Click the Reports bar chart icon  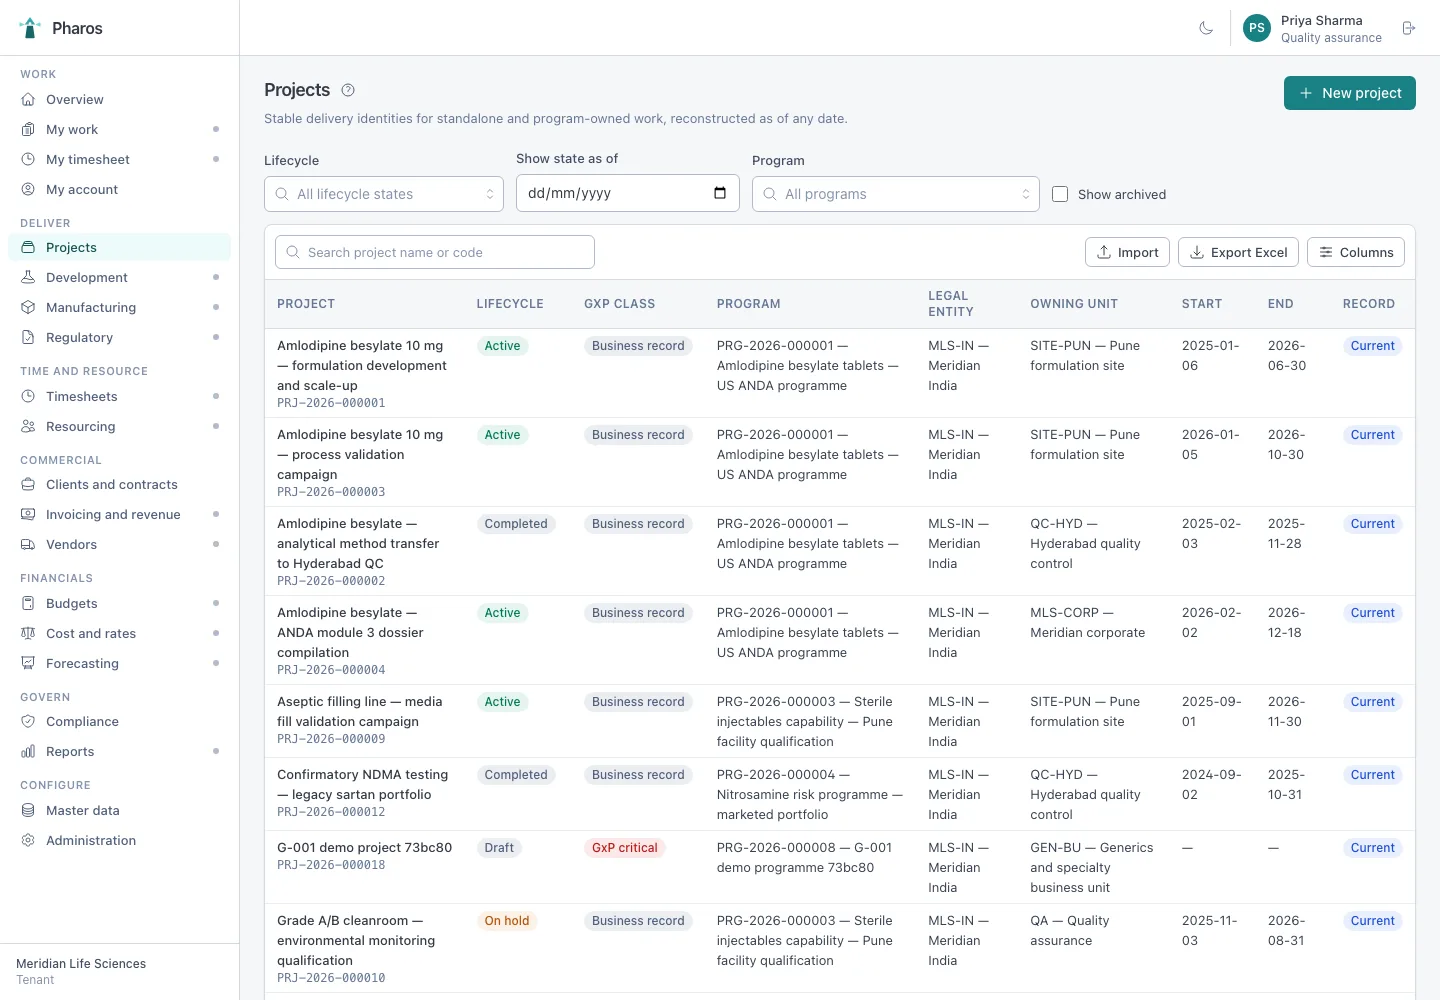[28, 751]
